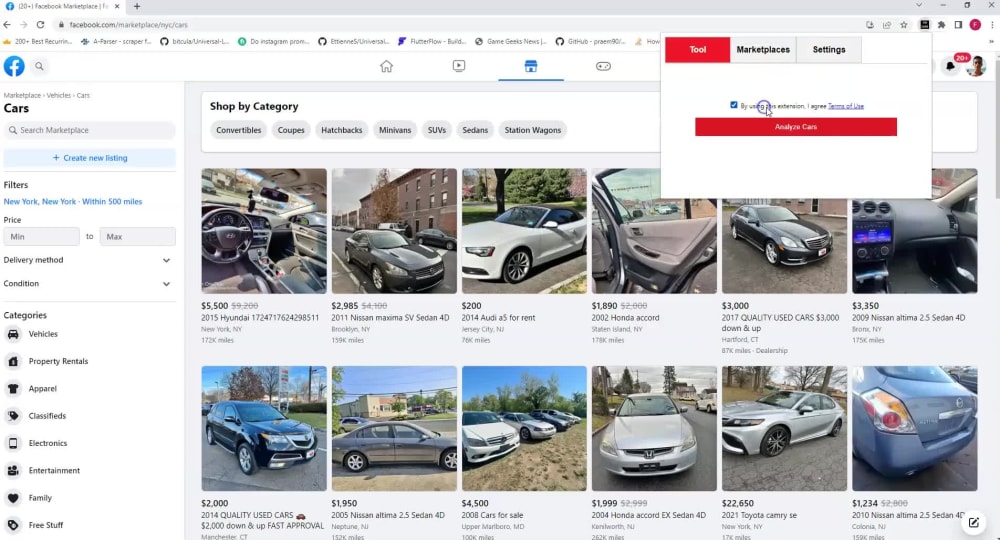
Task: Click the Search Marketplace field
Action: tap(89, 130)
